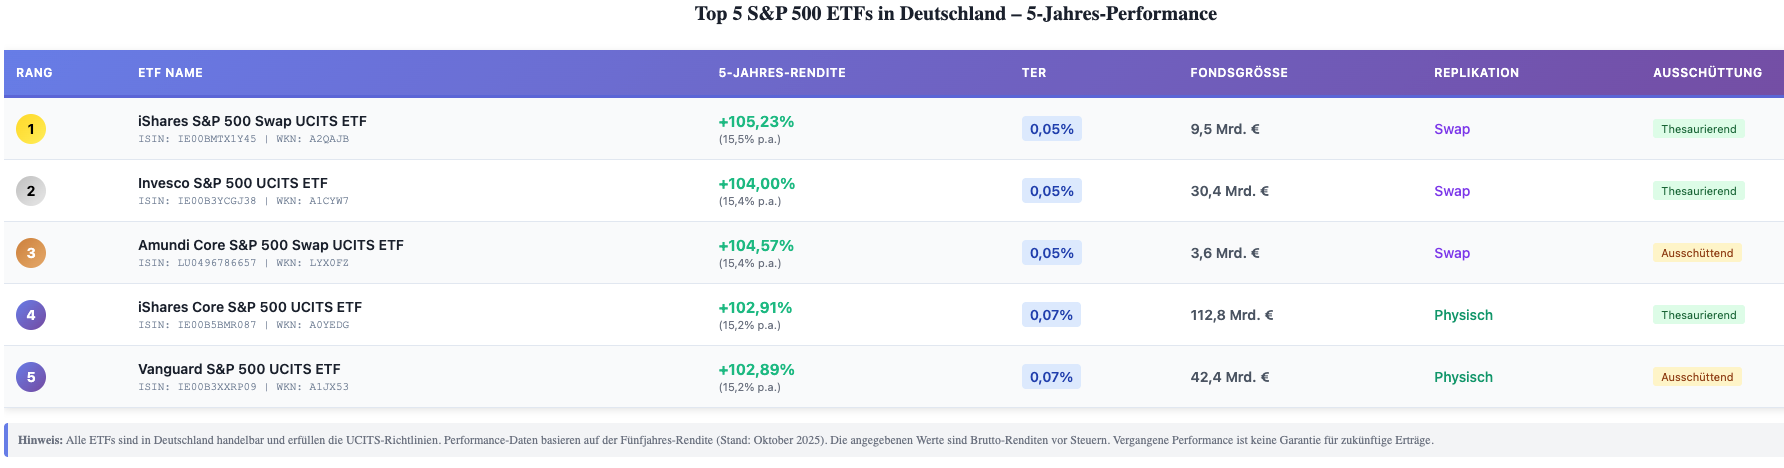Click the +105,23% return value

click(x=756, y=122)
